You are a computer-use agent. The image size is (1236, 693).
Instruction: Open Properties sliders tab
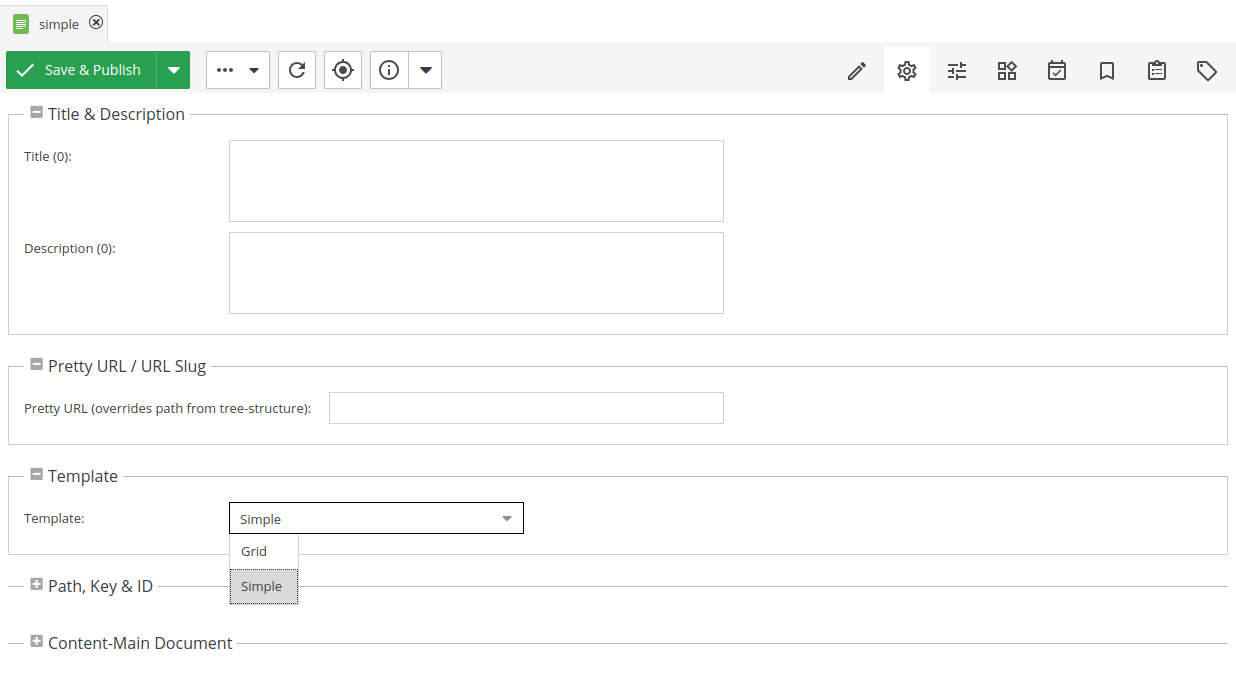point(957,71)
